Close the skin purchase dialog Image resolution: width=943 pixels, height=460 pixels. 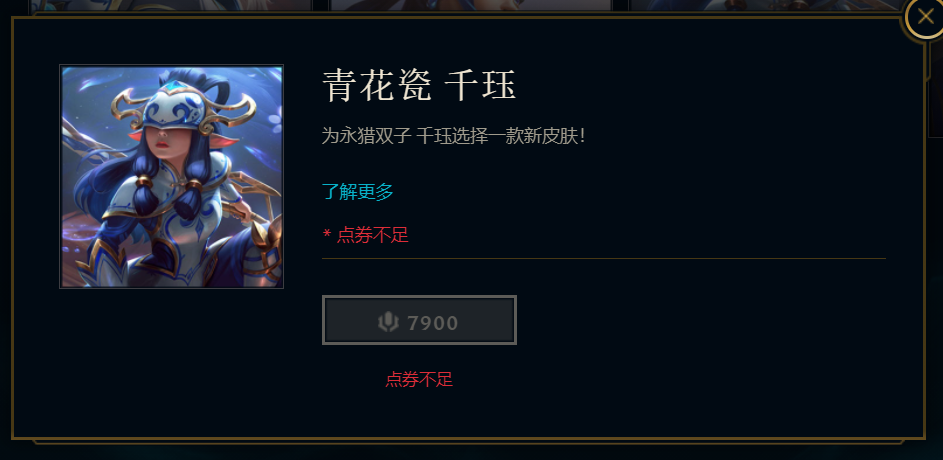924,20
